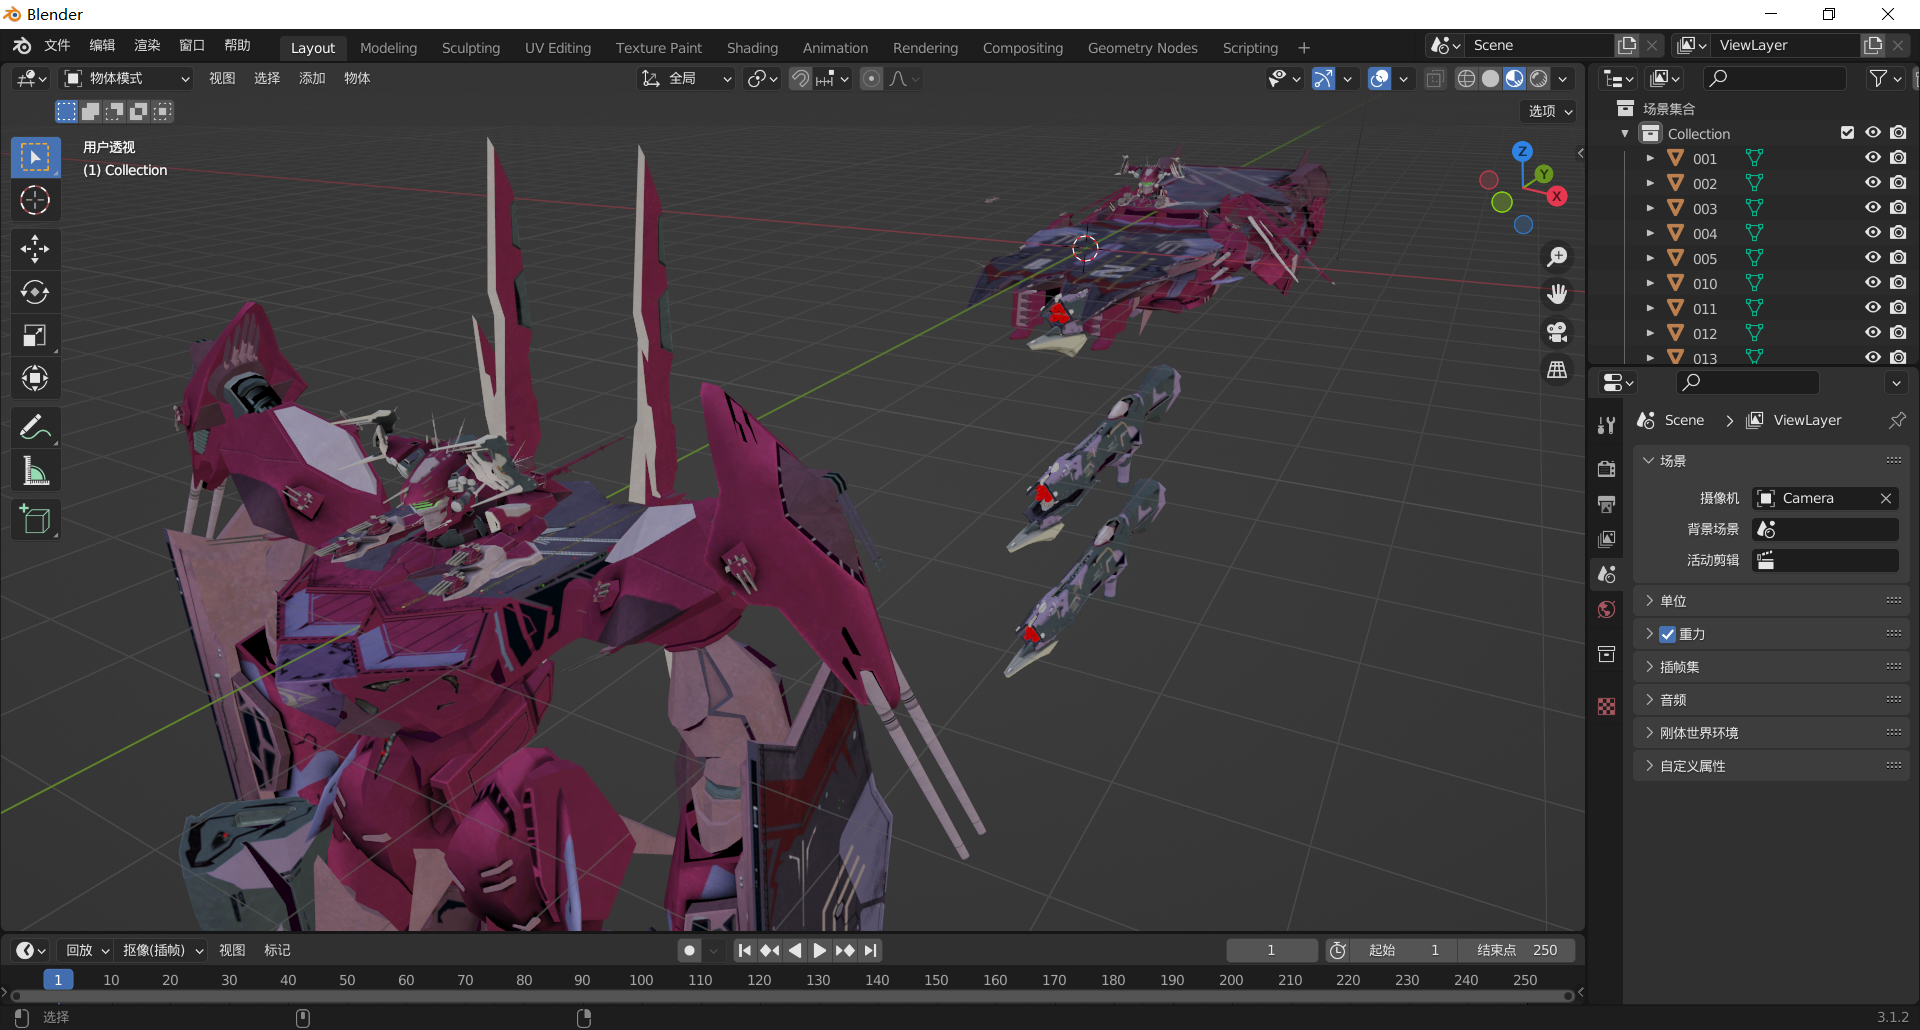The image size is (1920, 1030).
Task: Toggle proportional editing button
Action: 872,78
